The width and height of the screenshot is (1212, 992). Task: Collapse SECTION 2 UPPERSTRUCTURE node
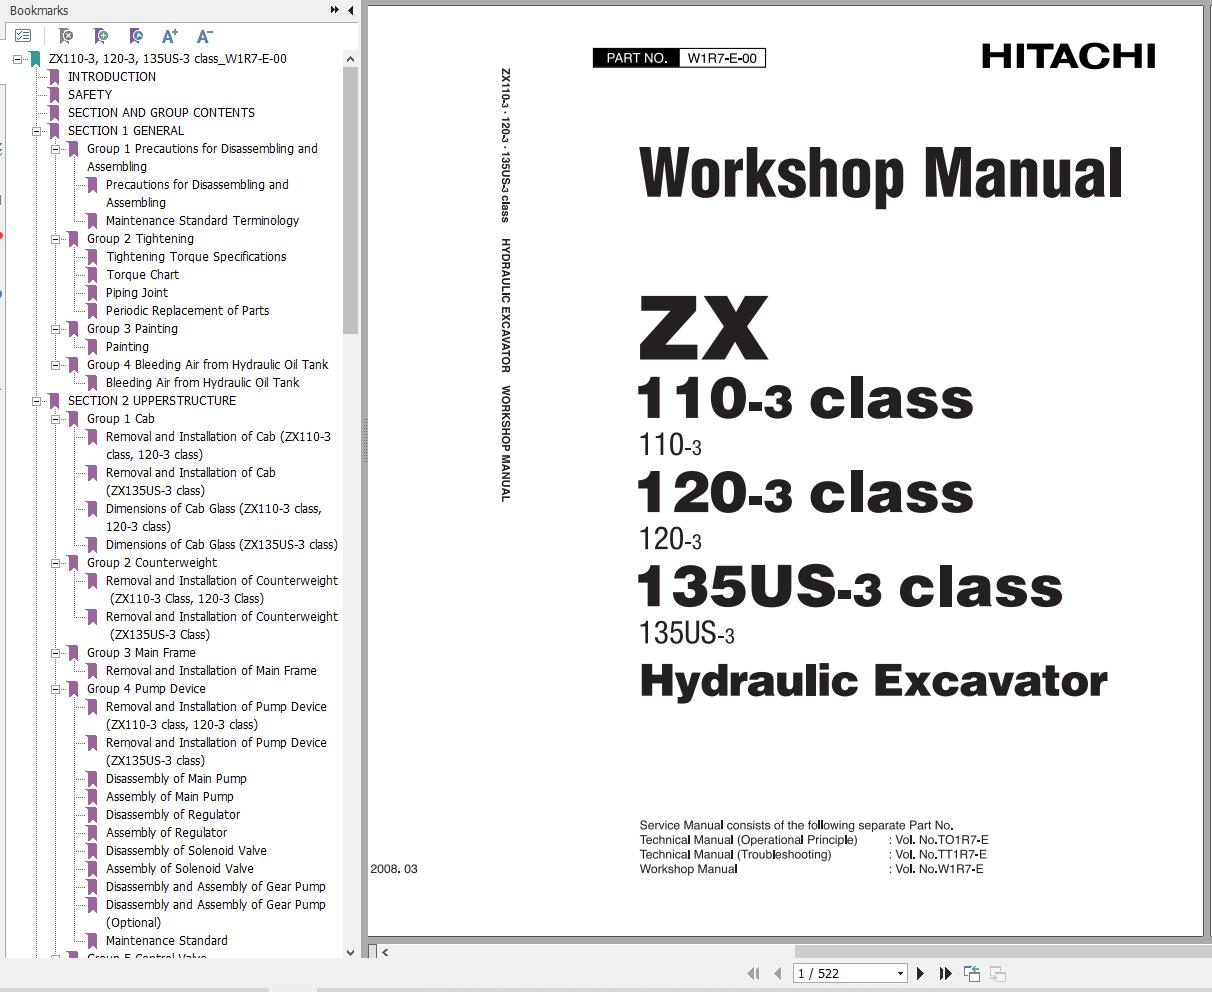pos(37,401)
